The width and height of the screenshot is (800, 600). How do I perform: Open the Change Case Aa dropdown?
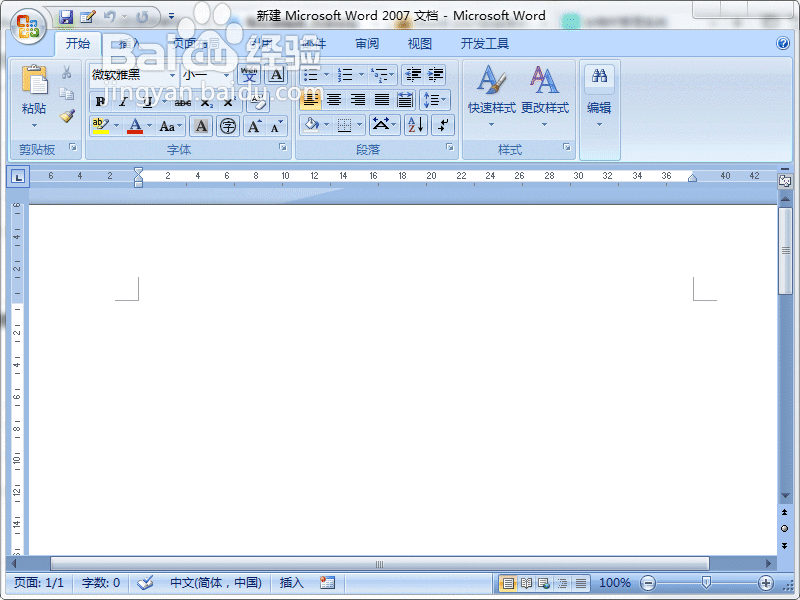point(171,126)
